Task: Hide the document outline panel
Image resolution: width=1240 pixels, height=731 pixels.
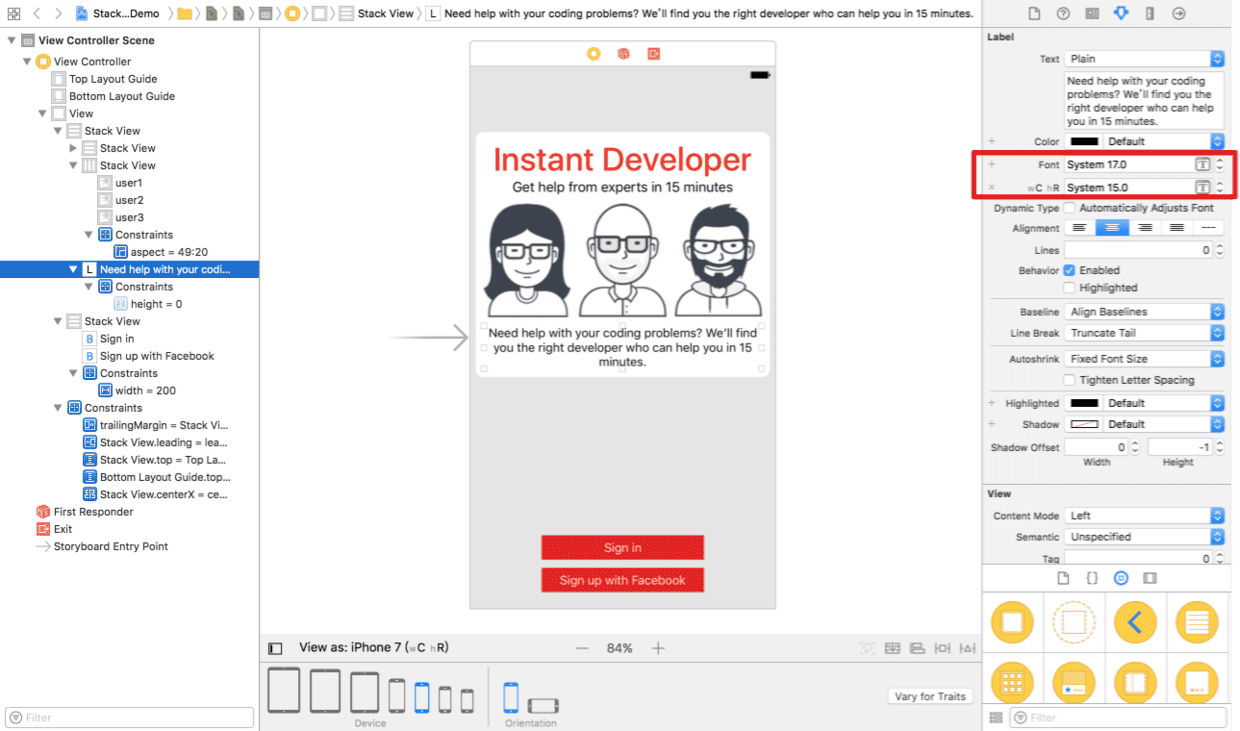Action: (276, 648)
